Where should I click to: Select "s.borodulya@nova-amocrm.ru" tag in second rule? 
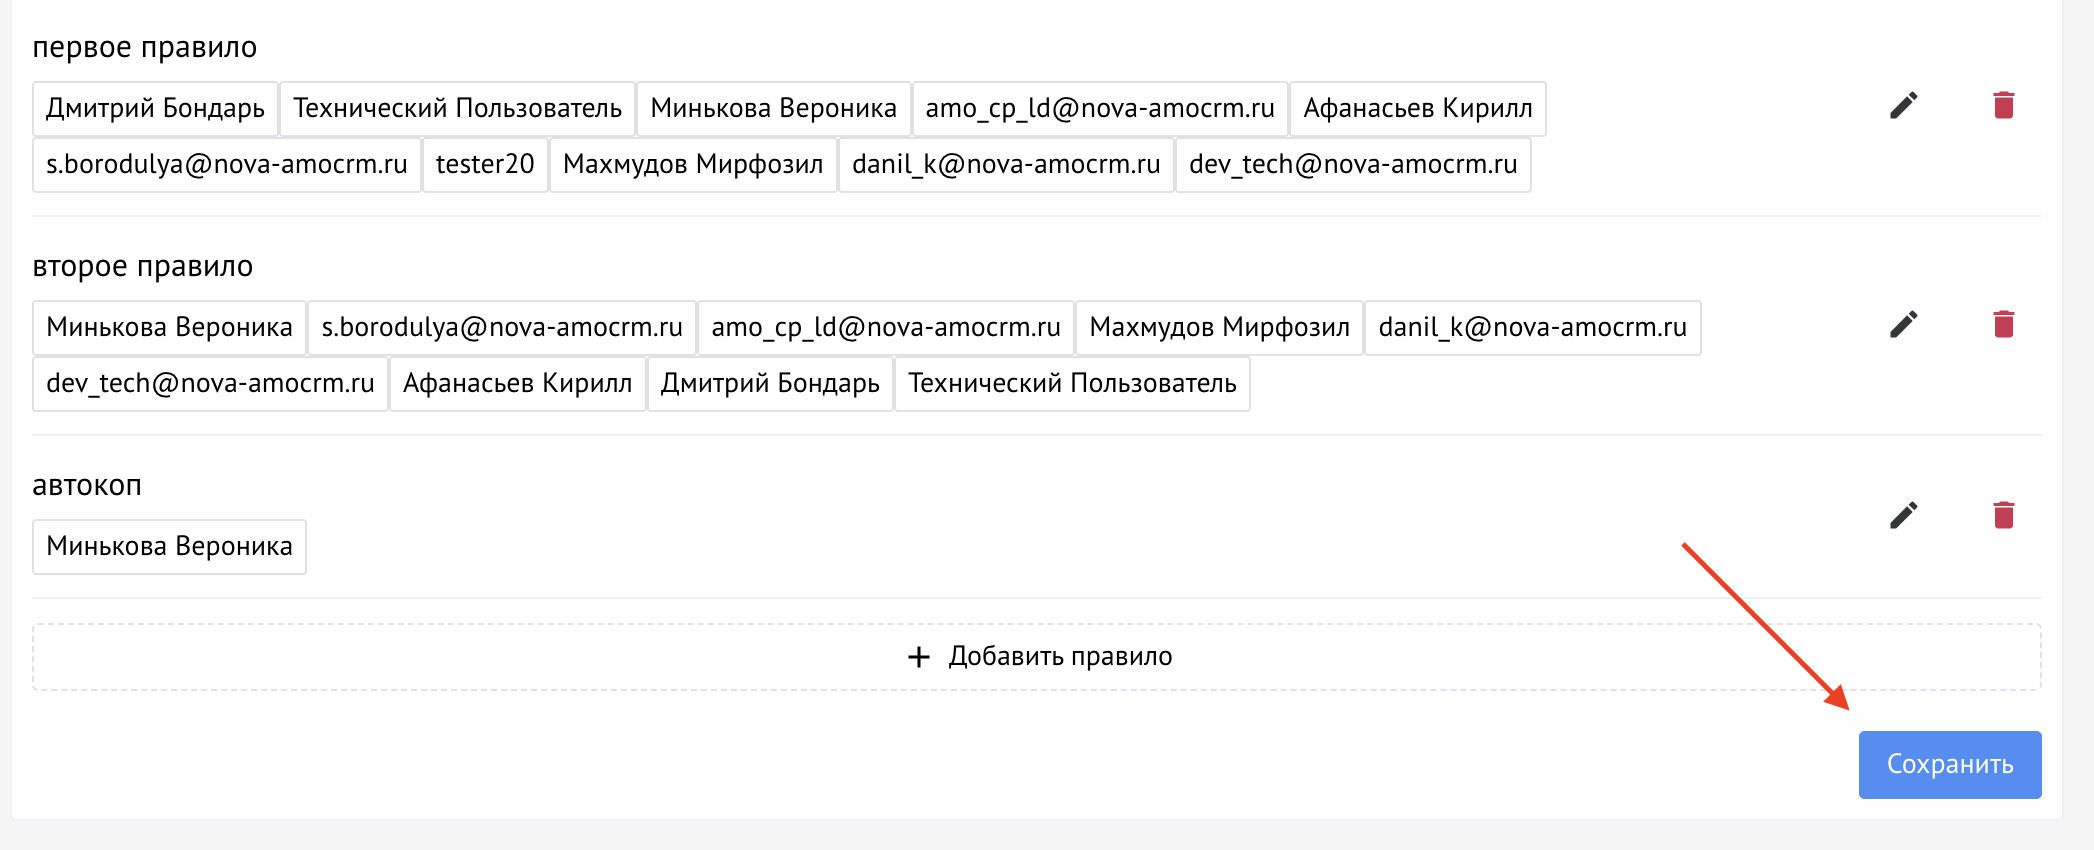click(x=501, y=328)
